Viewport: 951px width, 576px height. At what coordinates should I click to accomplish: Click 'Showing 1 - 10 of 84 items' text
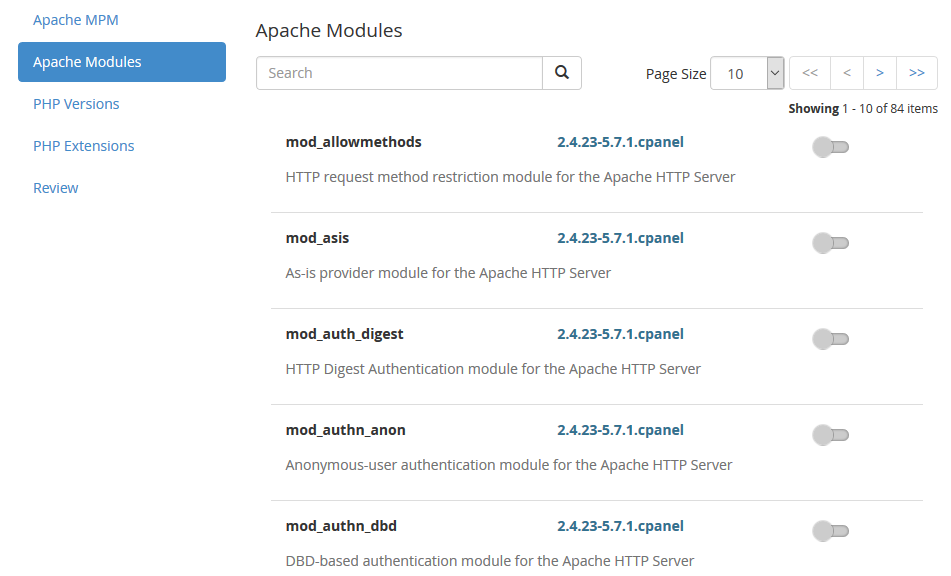point(863,109)
